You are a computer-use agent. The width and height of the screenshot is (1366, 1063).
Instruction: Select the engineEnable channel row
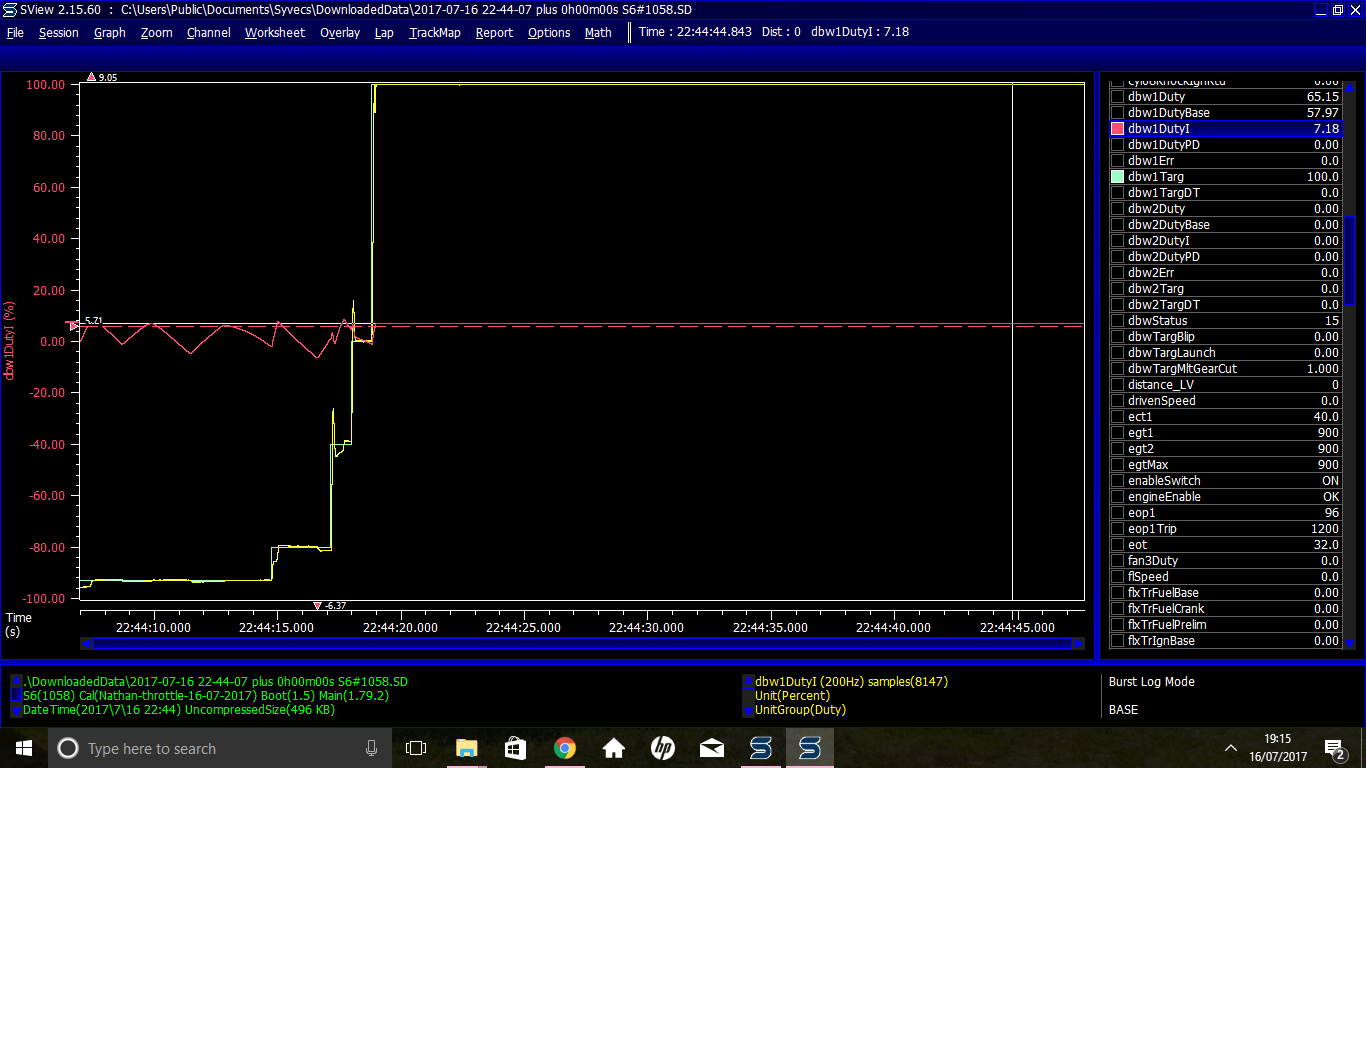tap(1224, 497)
